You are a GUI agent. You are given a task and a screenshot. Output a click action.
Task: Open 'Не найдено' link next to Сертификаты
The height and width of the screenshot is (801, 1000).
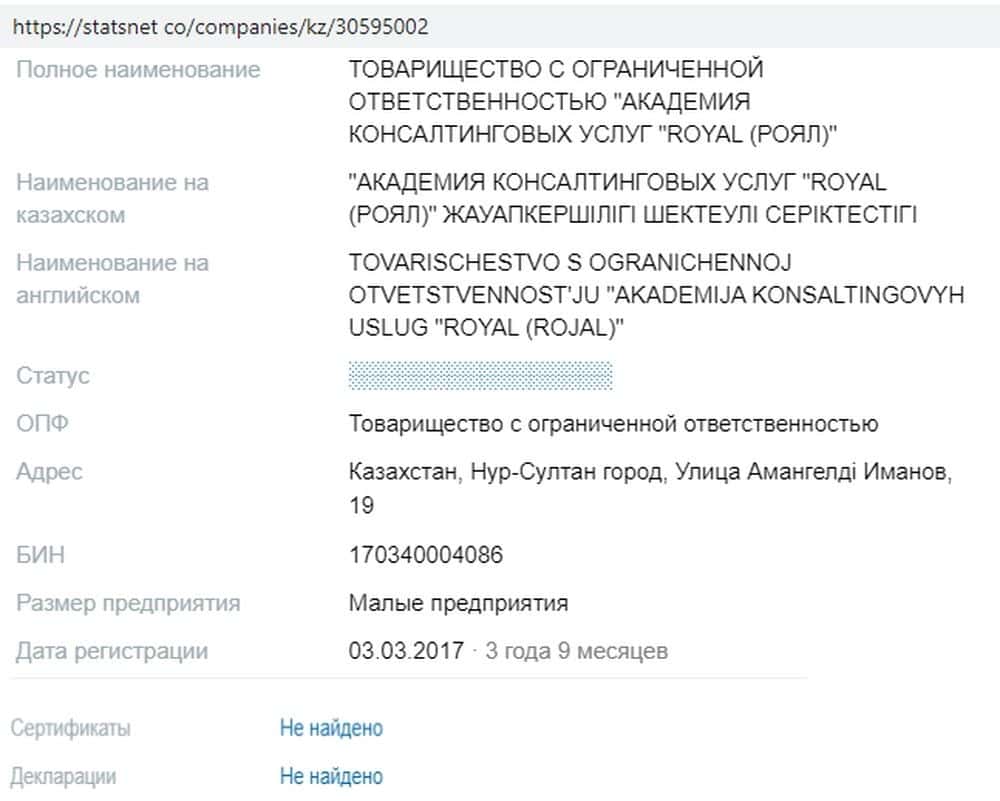331,728
